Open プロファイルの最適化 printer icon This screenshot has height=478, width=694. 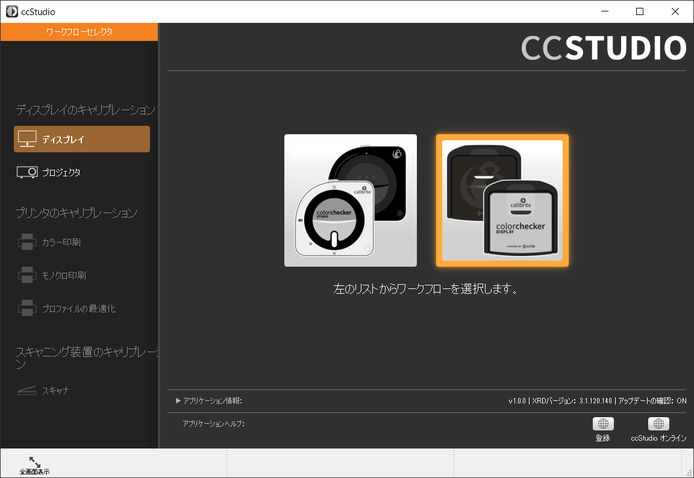tap(27, 308)
